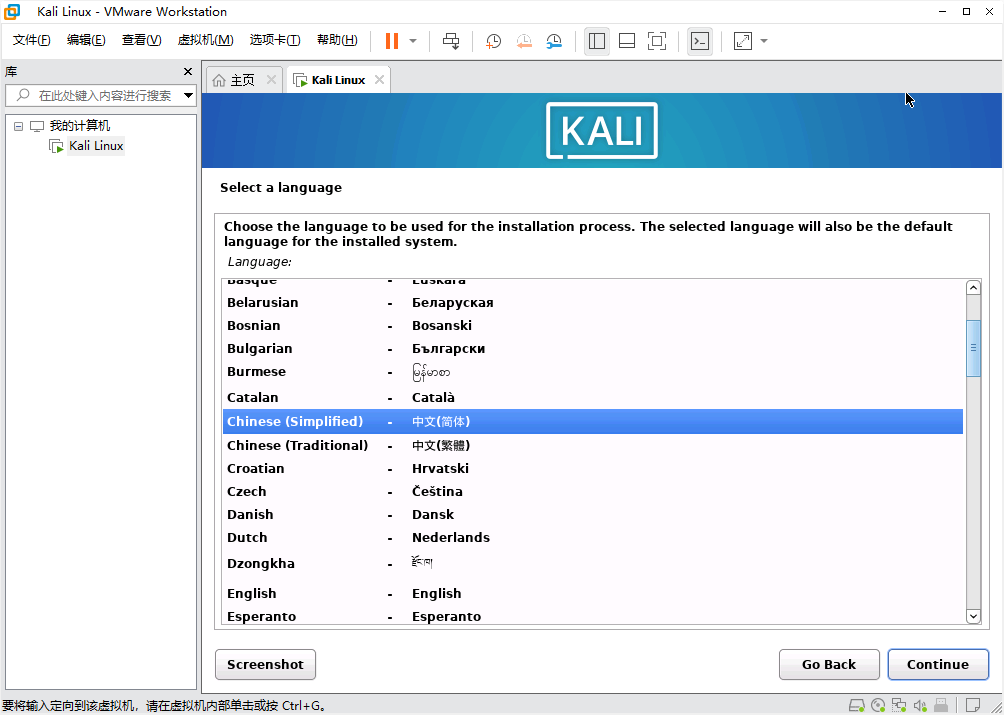The width and height of the screenshot is (1004, 715).
Task: Close the Kali Linux tab
Action: click(379, 80)
